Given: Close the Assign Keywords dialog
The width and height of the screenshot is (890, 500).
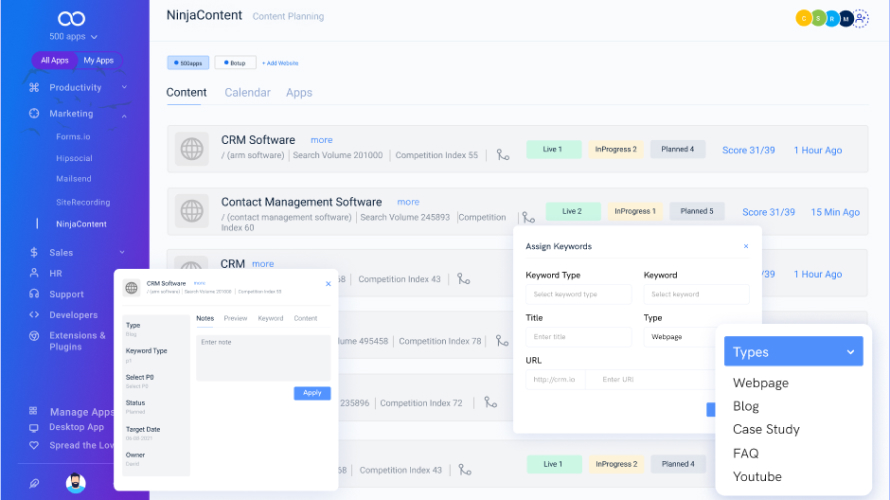Looking at the screenshot, I should pyautogui.click(x=746, y=246).
